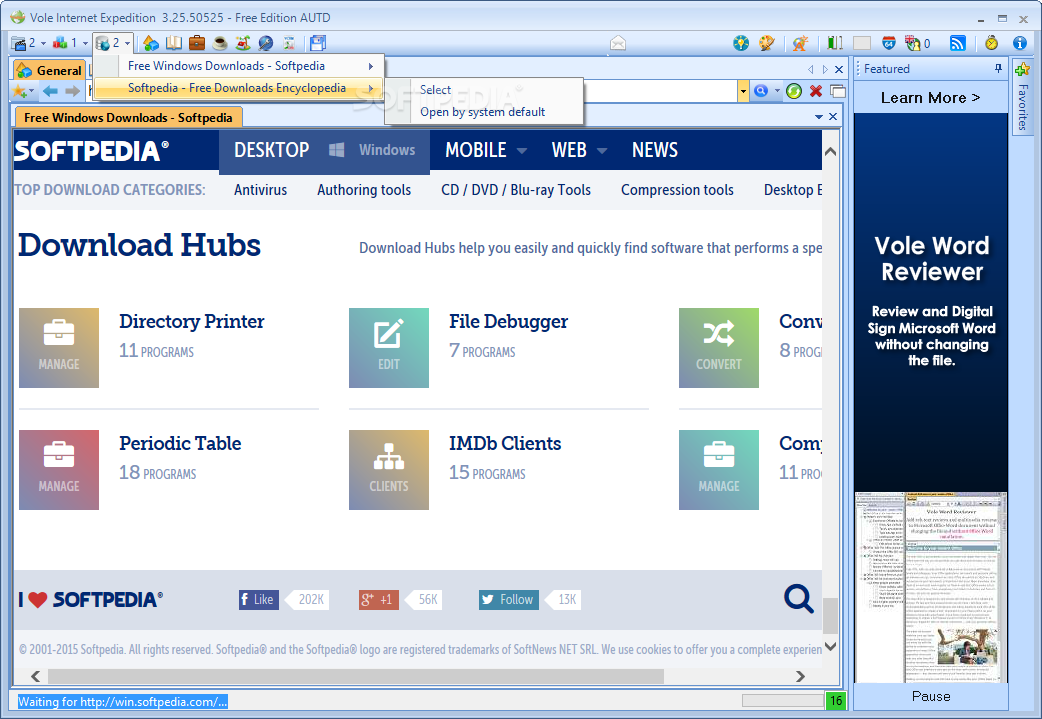The width and height of the screenshot is (1042, 719).
Task: Click the 64 shield toolbar icon
Action: click(889, 43)
